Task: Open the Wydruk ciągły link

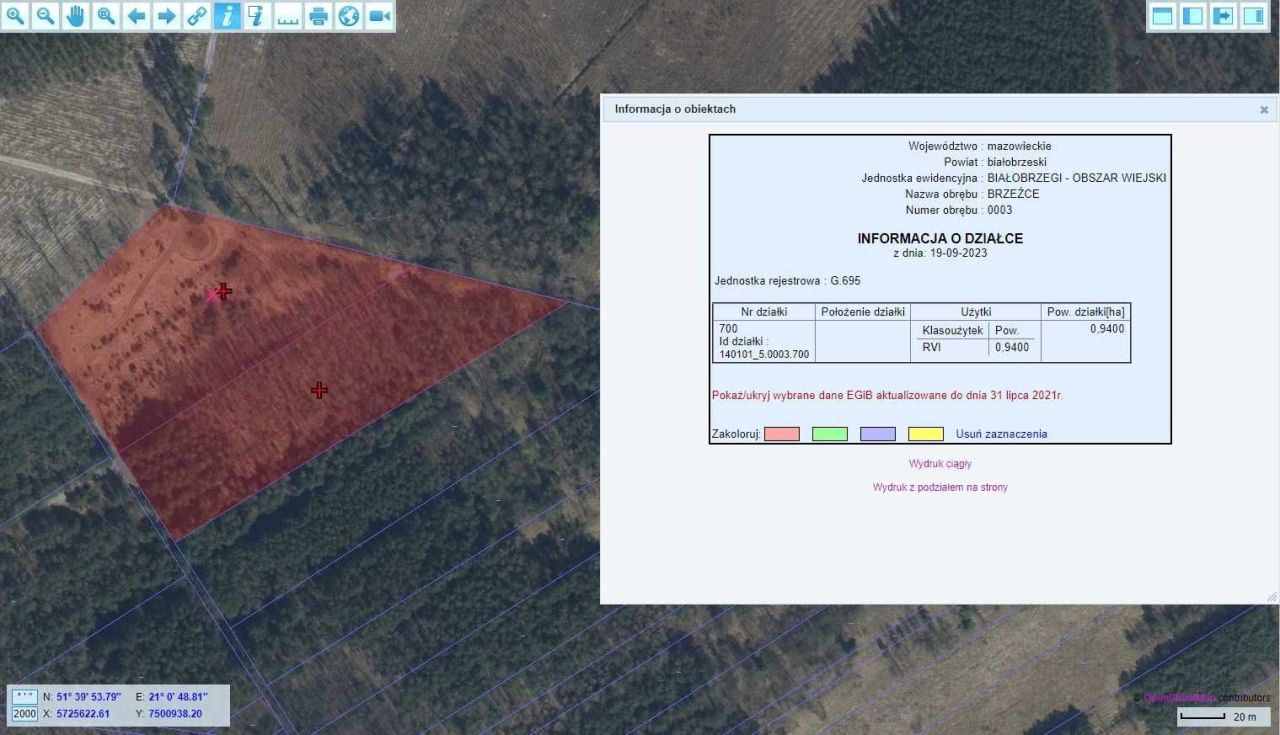Action: 940,464
